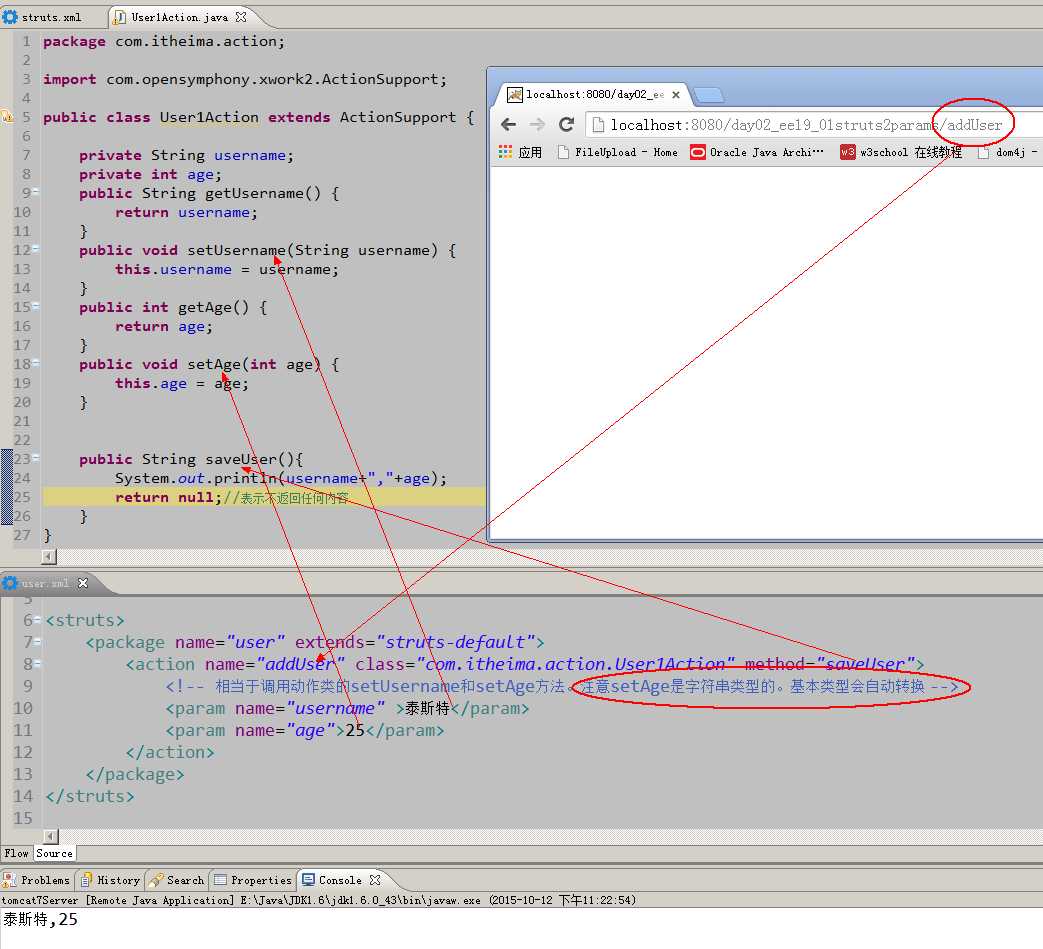Image resolution: width=1043 pixels, height=949 pixels.
Task: Reload the browser page
Action: click(x=566, y=124)
